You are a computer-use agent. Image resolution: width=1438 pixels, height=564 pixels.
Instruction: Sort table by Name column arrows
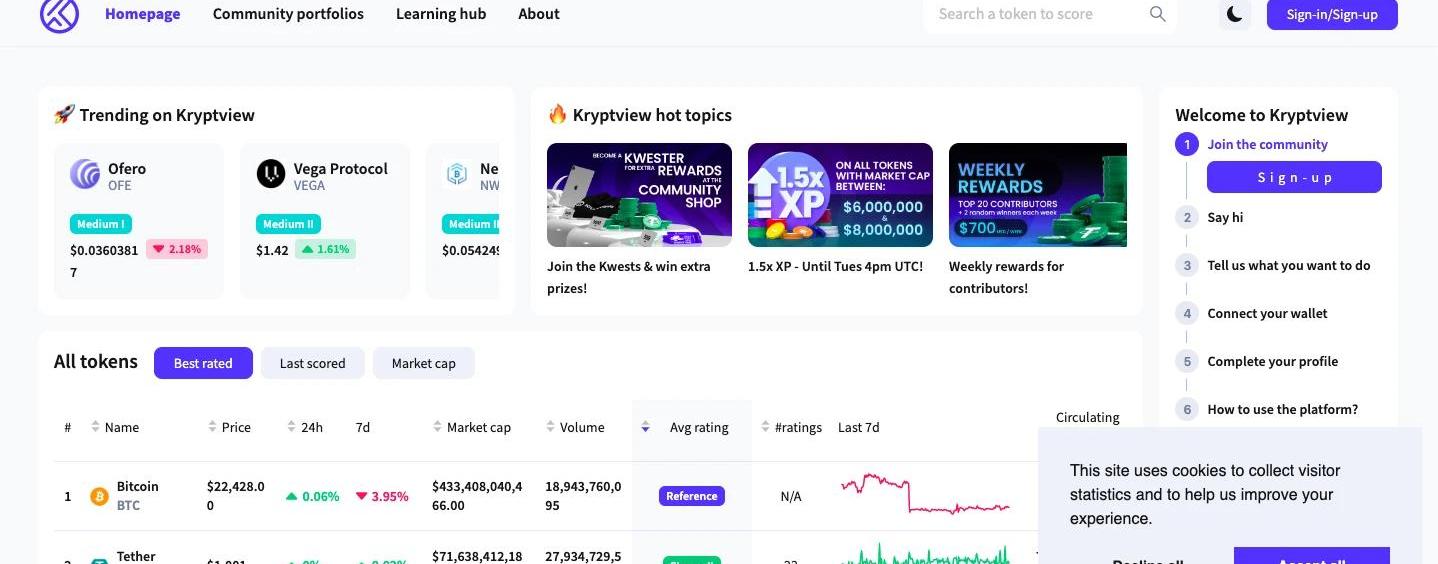95,427
